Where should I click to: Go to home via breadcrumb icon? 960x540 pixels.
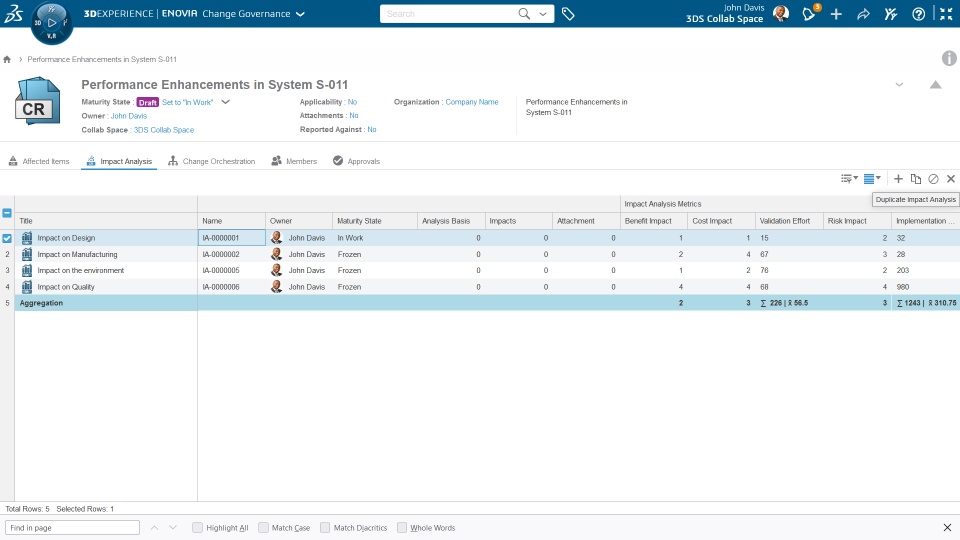tap(7, 59)
